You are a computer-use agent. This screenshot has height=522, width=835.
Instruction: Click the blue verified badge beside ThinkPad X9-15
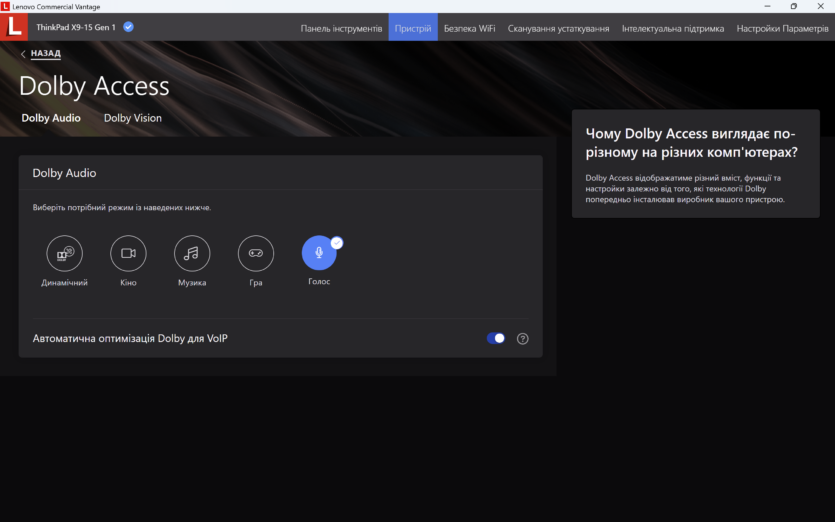[x=128, y=27]
